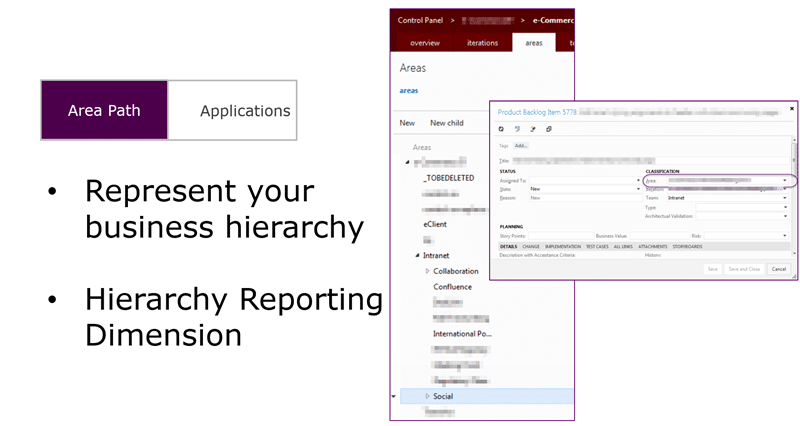Viewport: 800px width, 426px height.
Task: Click the undo changes icon in toolbar
Action: tap(517, 129)
